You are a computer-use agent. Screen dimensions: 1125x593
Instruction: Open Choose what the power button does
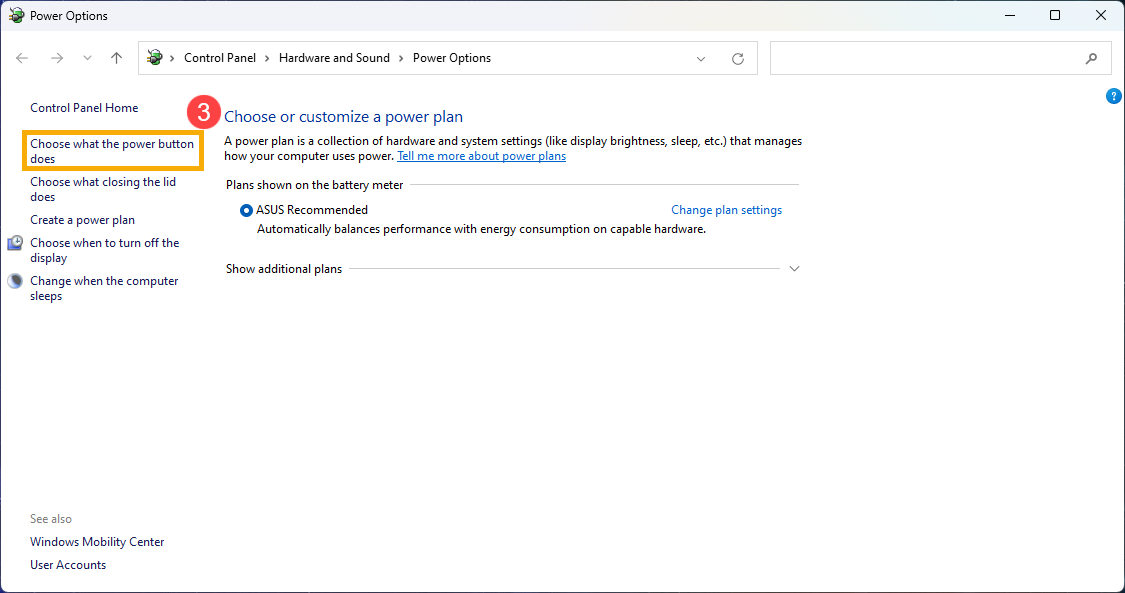point(112,151)
